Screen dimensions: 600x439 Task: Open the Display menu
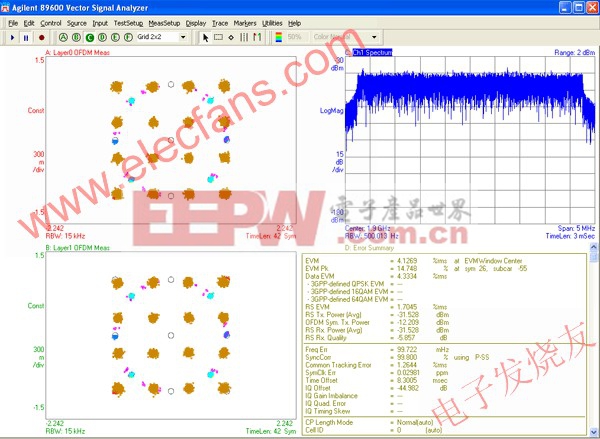196,23
